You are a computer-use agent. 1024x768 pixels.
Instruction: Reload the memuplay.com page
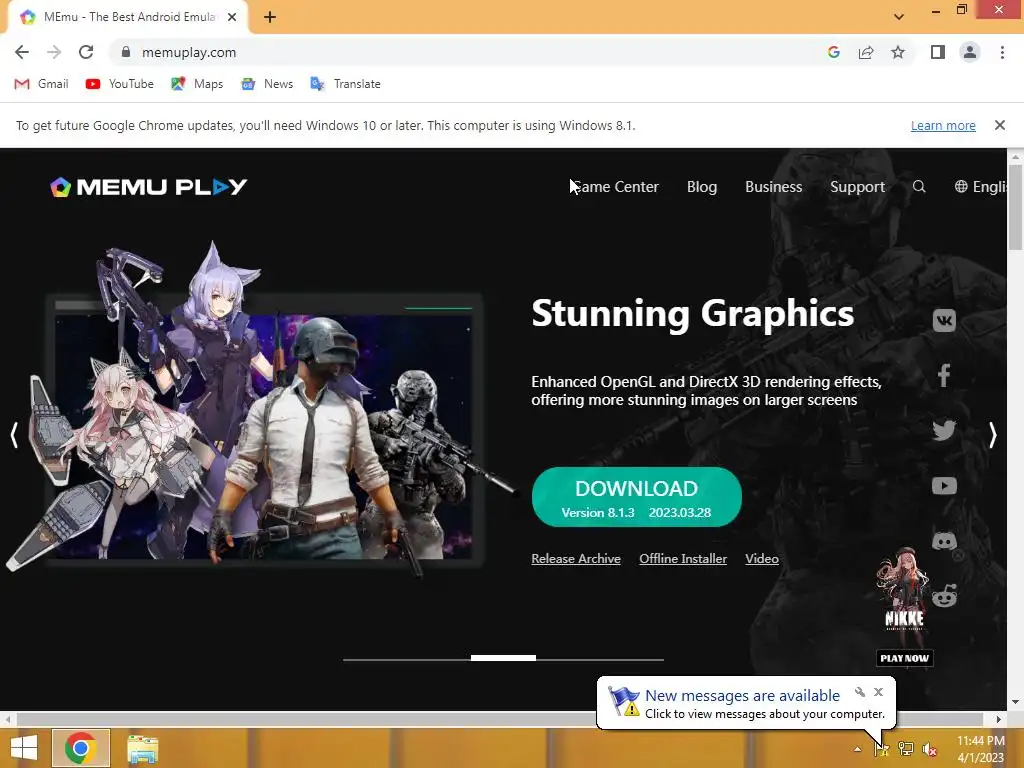(x=86, y=52)
